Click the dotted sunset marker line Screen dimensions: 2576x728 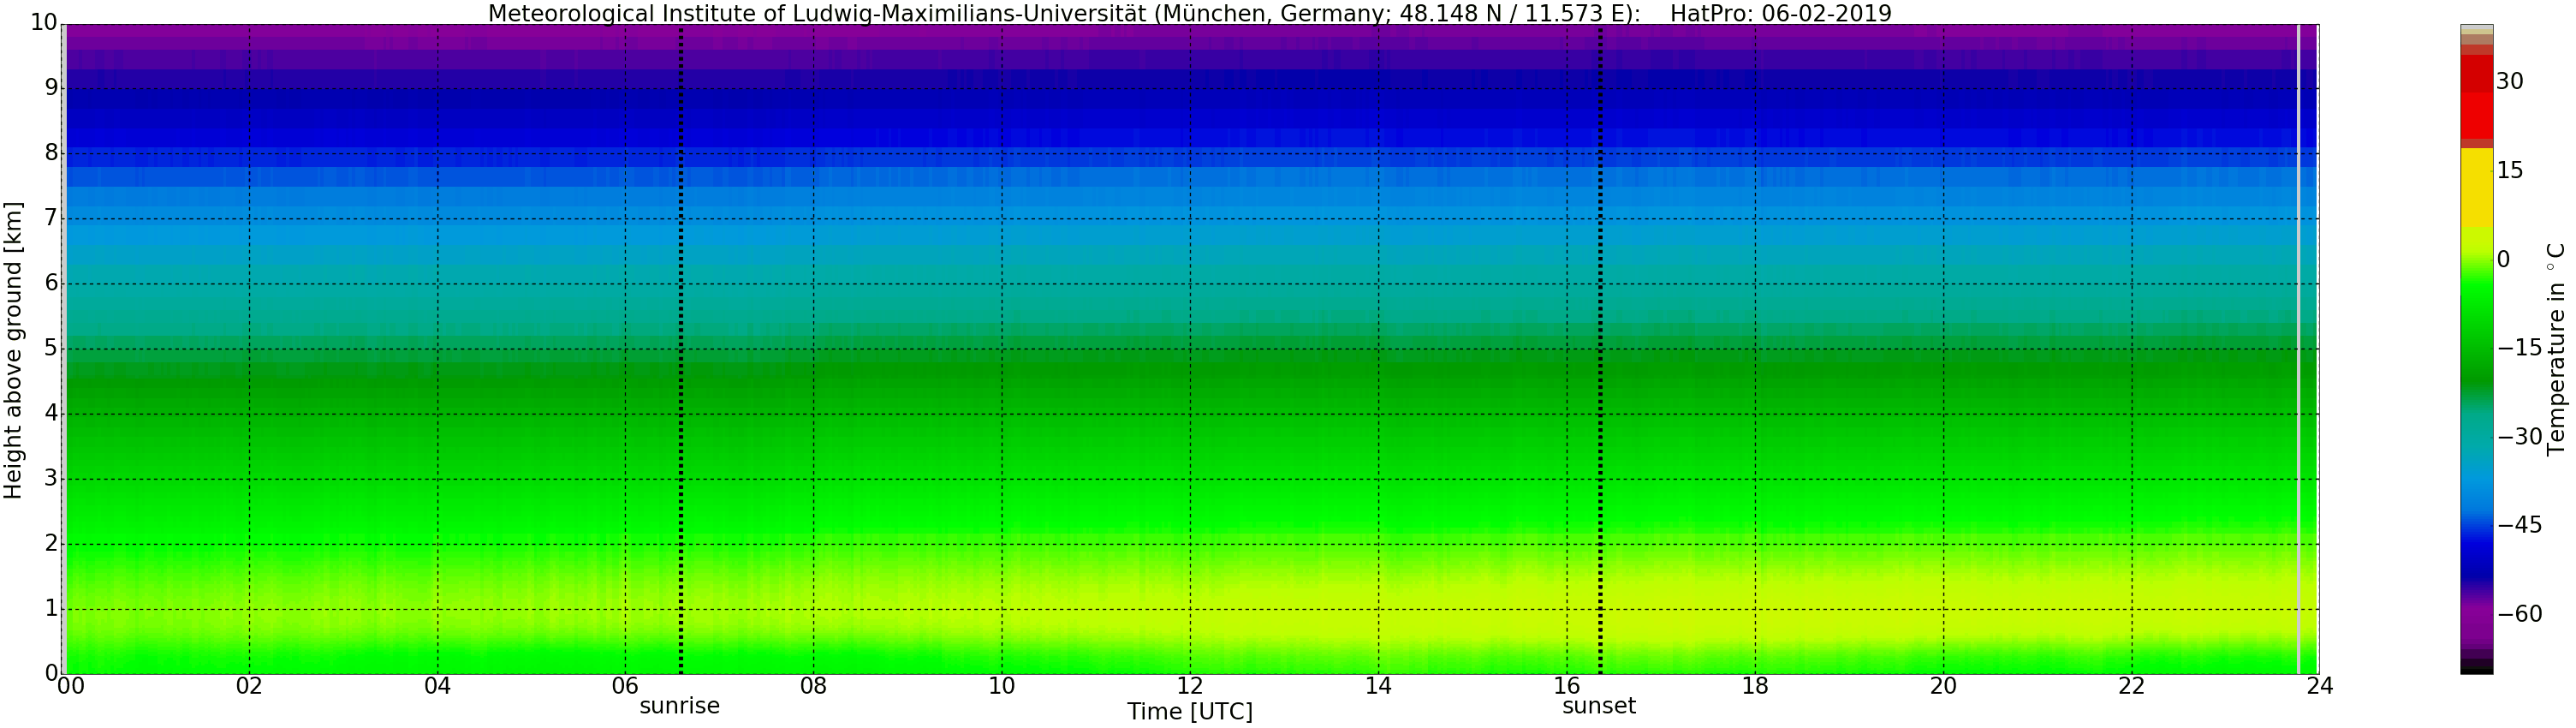[x=1600, y=350]
